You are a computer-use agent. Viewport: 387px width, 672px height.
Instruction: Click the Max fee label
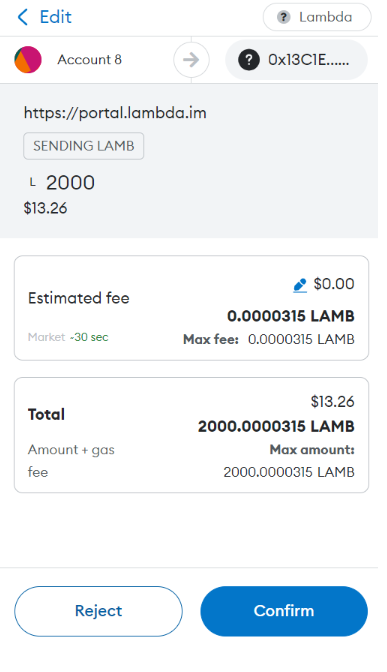210,339
